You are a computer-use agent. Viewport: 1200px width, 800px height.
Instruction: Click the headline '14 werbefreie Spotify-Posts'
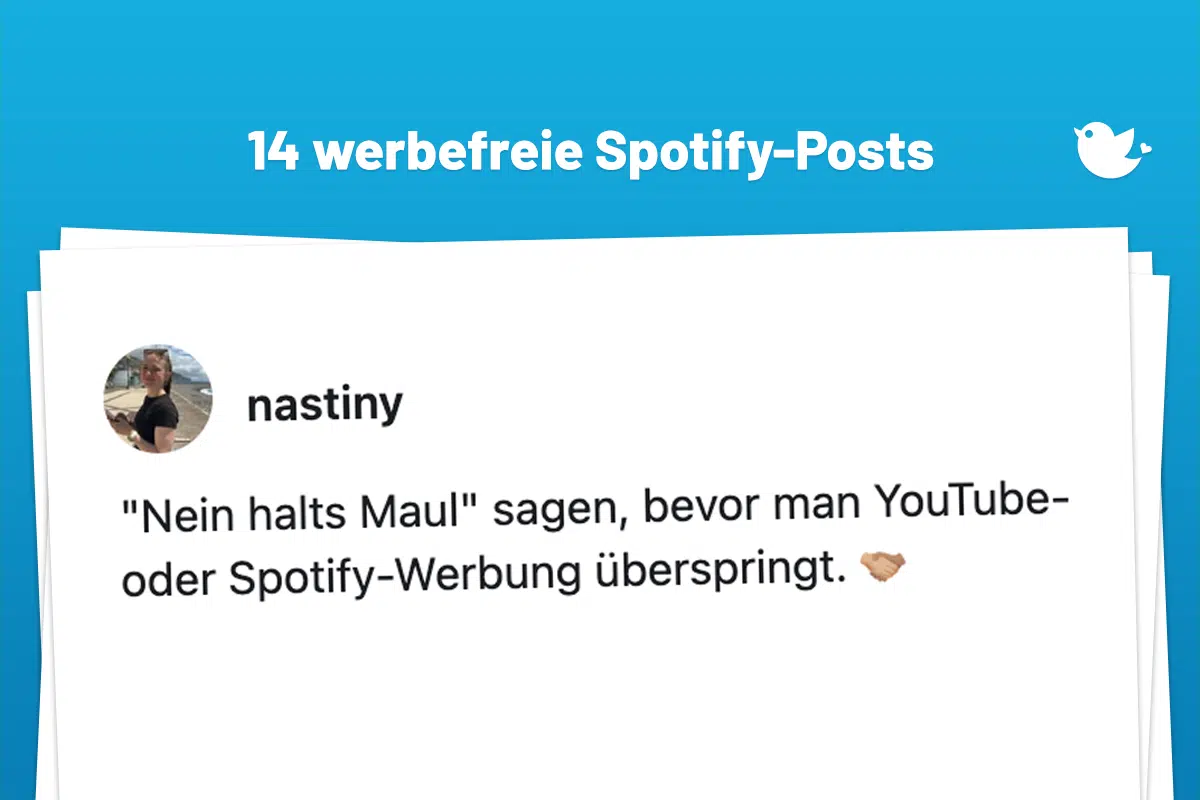tap(591, 152)
